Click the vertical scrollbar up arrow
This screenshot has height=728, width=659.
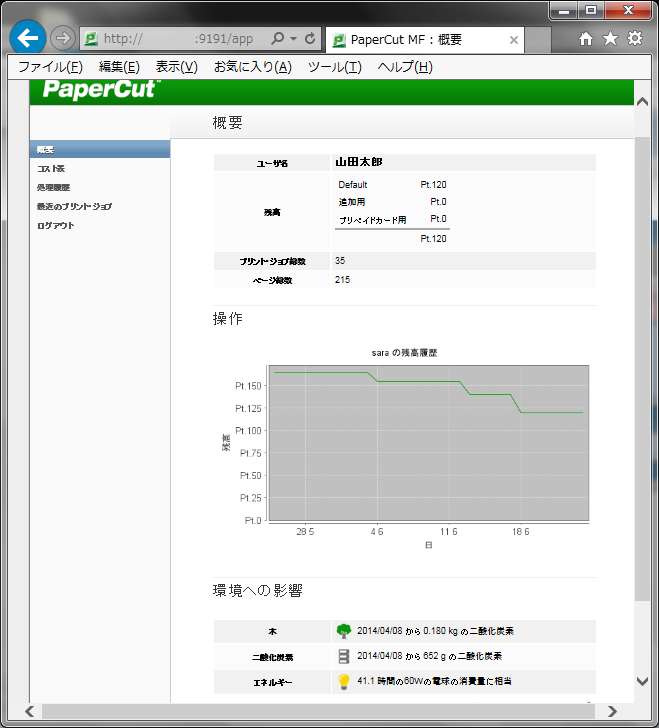click(642, 102)
